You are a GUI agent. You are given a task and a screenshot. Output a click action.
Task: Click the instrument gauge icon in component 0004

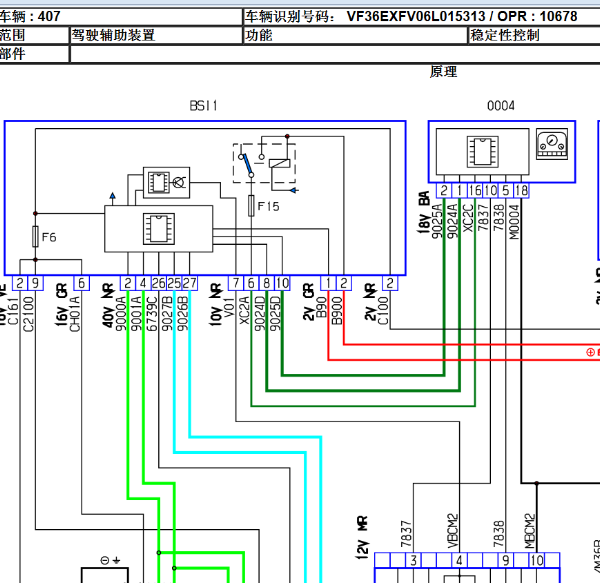[552, 144]
